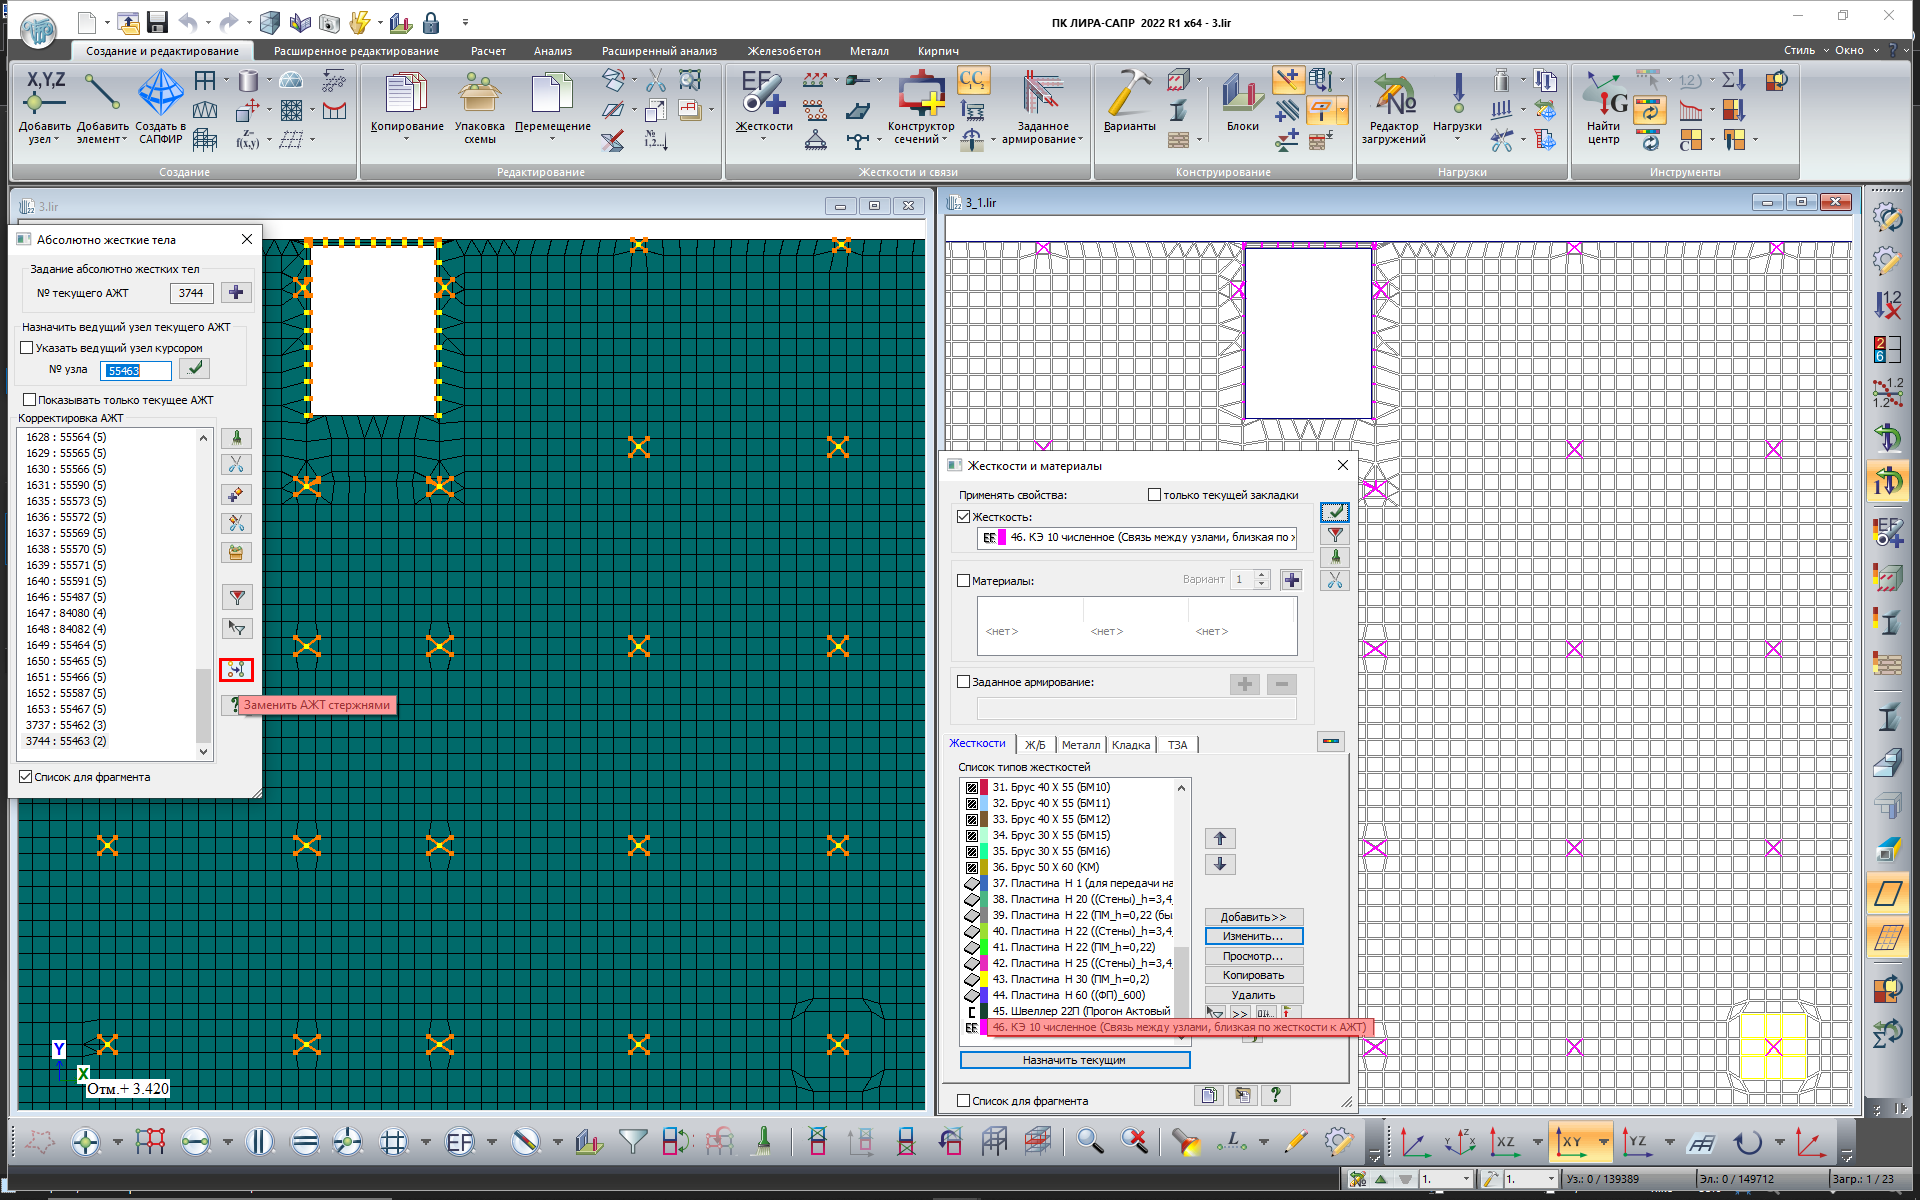Enable 'Указать ведущий узел курсором' checkbox
The image size is (1920, 1200).
28,348
